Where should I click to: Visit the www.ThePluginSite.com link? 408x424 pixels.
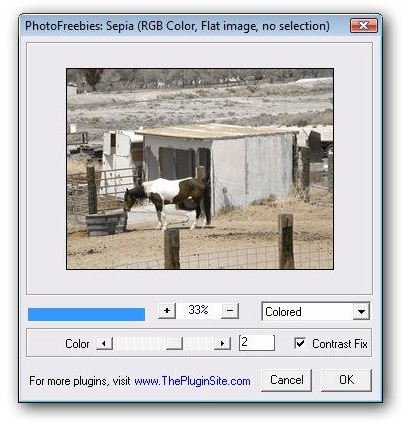point(192,381)
